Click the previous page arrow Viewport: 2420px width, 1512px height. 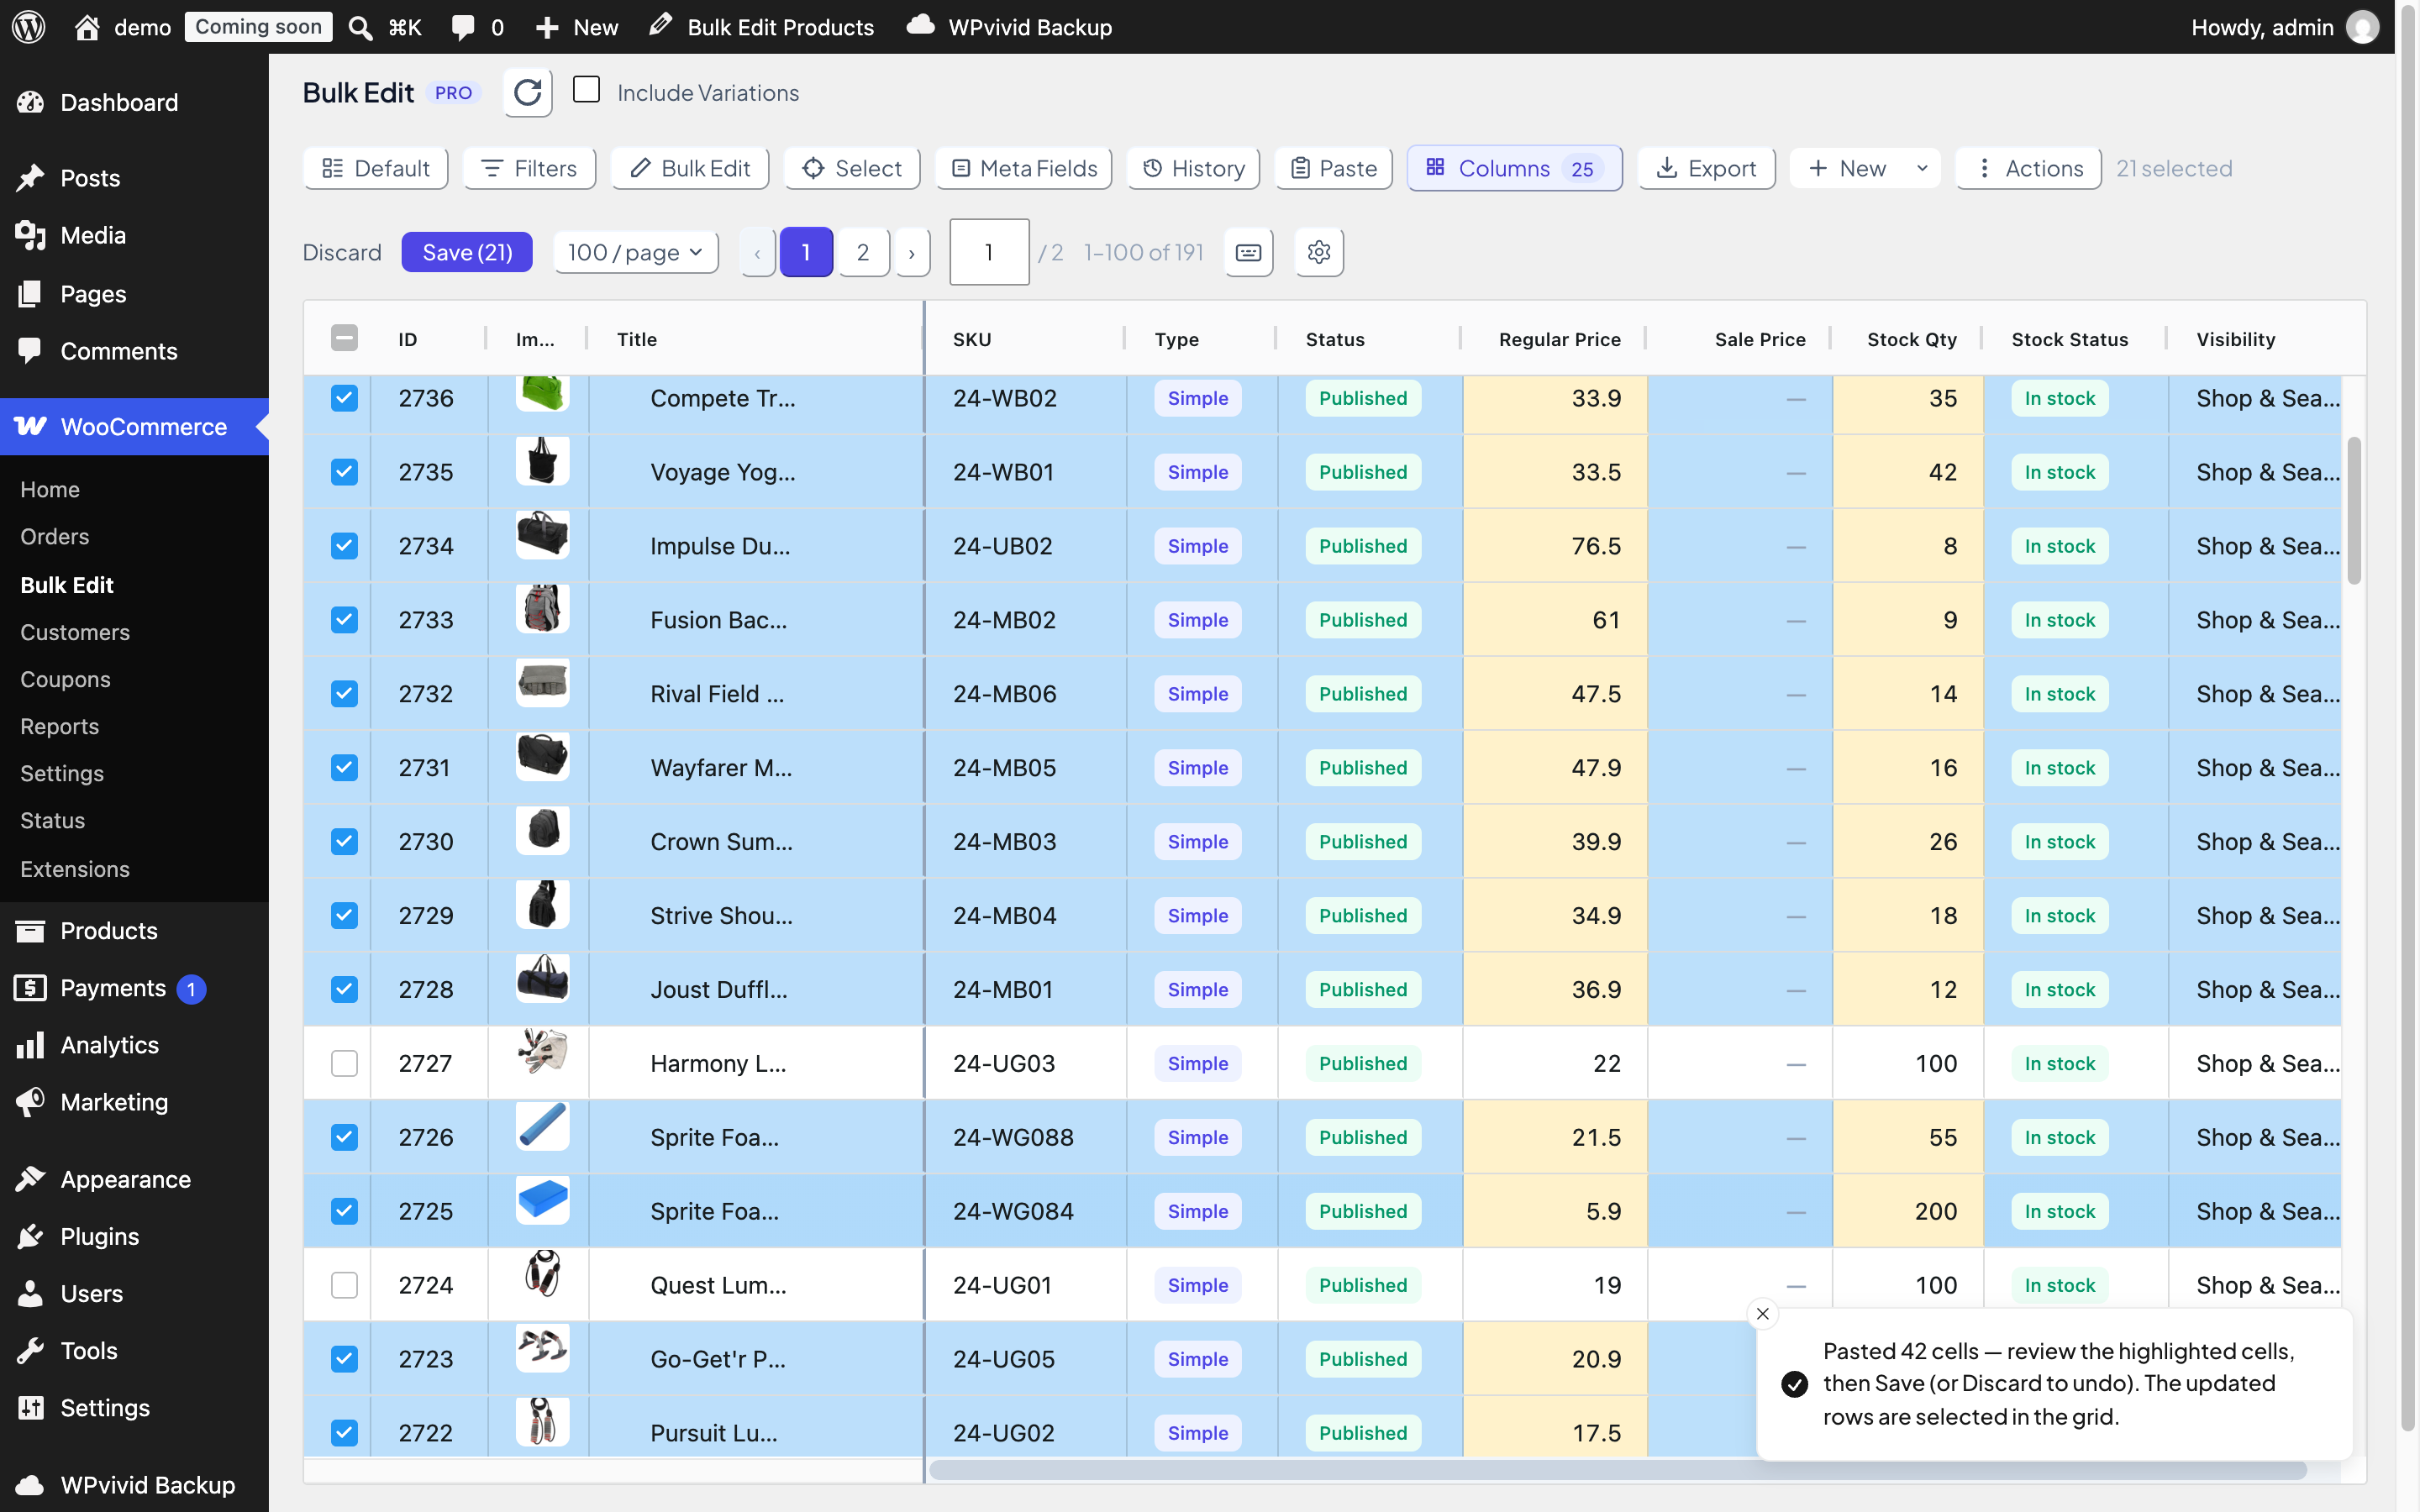click(x=757, y=252)
